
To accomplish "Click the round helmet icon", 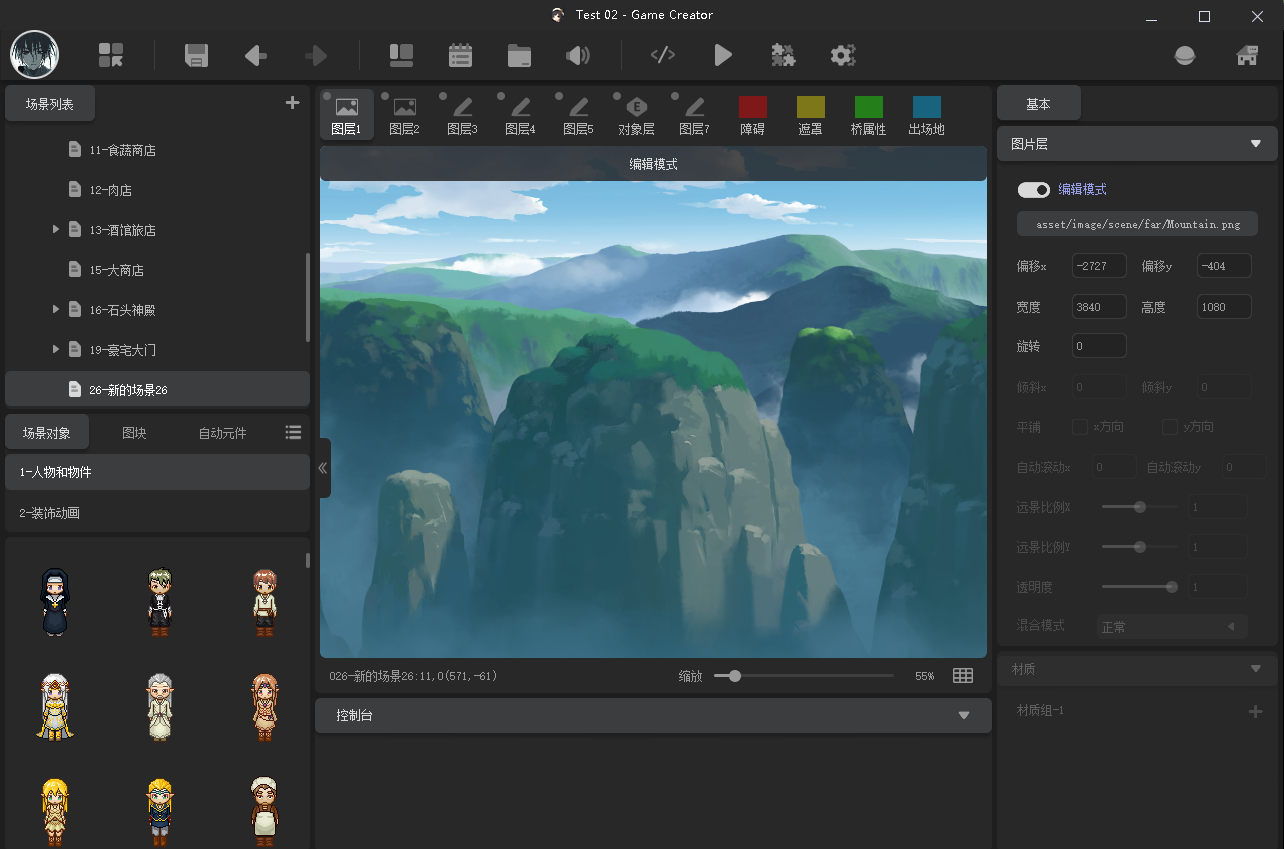I will click(x=1185, y=55).
